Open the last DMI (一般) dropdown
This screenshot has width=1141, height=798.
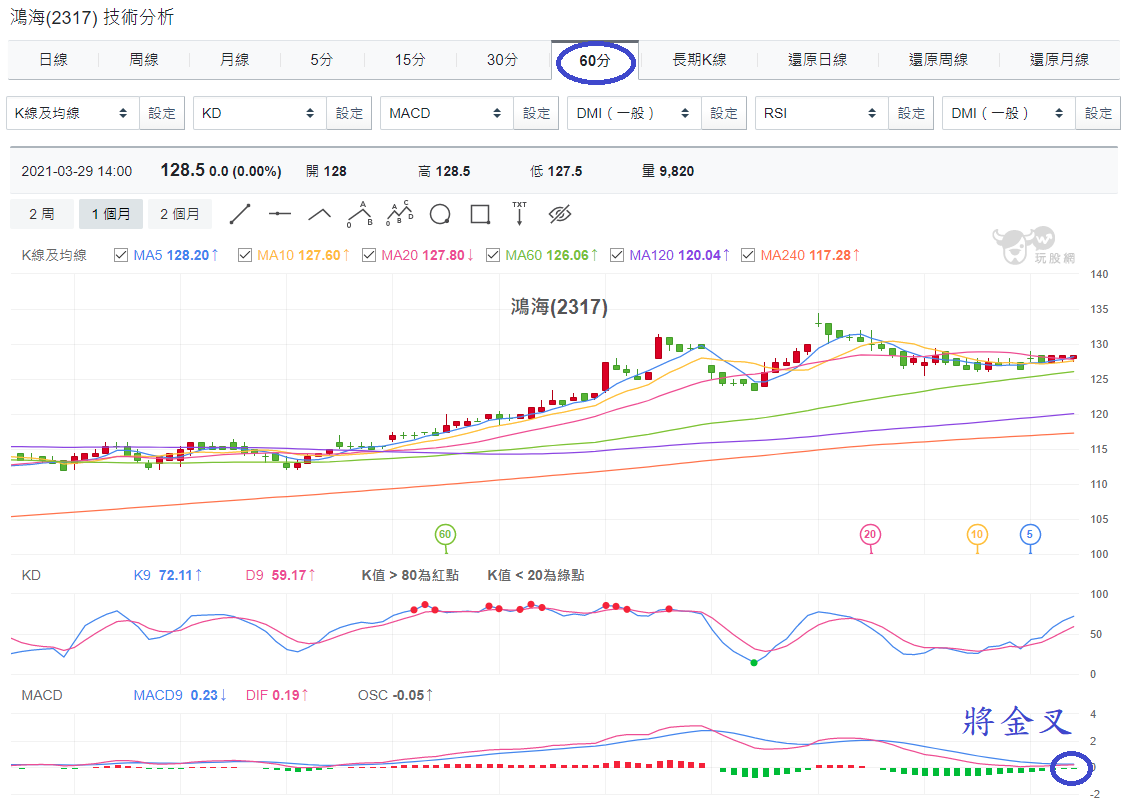point(1009,113)
